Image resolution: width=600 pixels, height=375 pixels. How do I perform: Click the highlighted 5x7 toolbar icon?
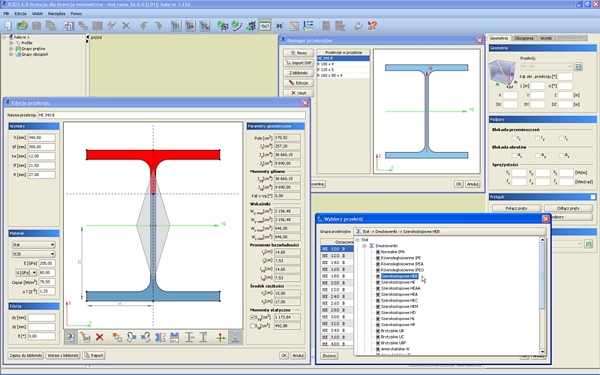click(x=265, y=26)
